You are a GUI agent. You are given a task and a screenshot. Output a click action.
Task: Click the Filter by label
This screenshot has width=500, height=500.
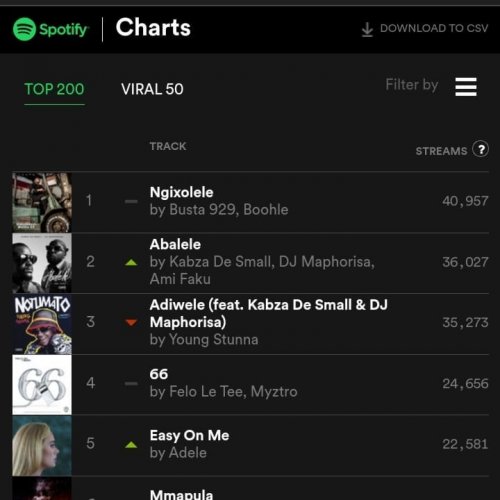[x=412, y=85]
